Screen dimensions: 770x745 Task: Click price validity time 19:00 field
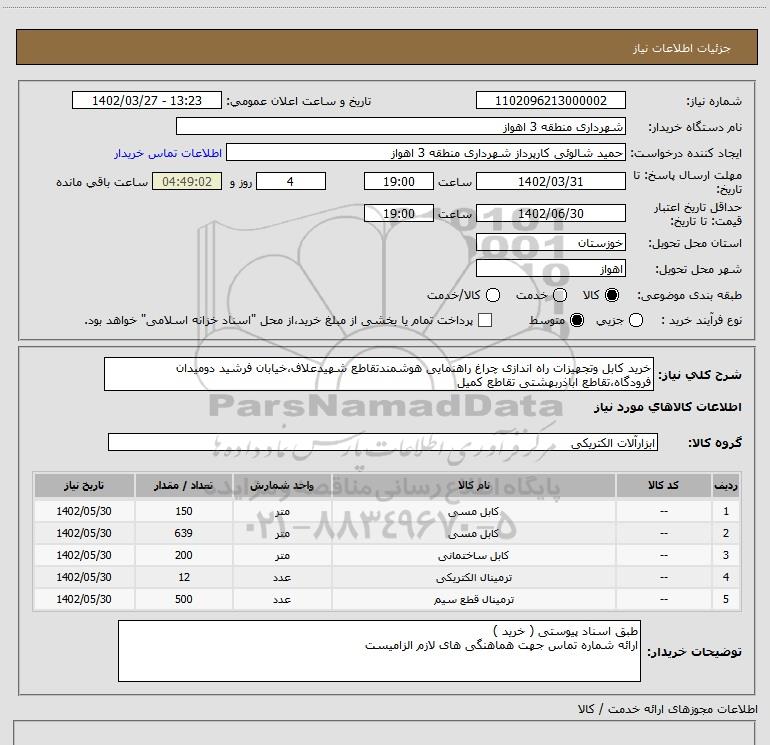(399, 213)
